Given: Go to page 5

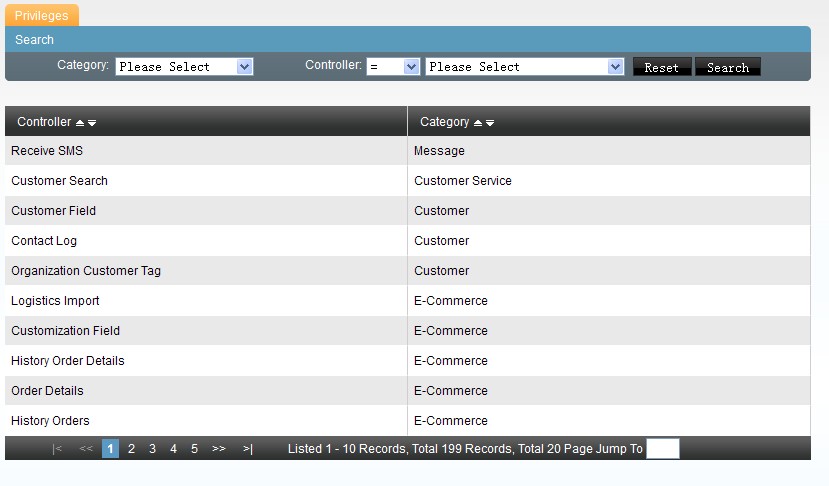Looking at the screenshot, I should (x=194, y=449).
